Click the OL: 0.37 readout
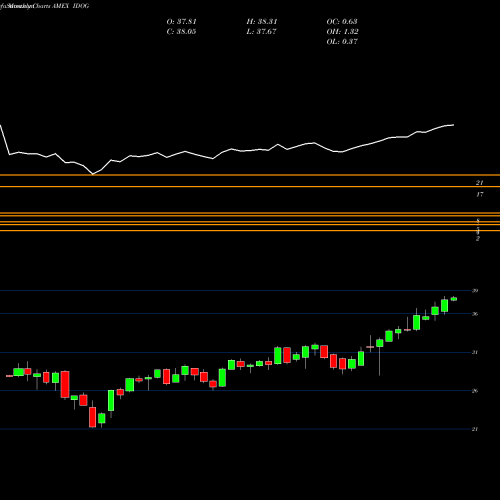Viewport: 500px width, 500px height. pyautogui.click(x=342, y=42)
